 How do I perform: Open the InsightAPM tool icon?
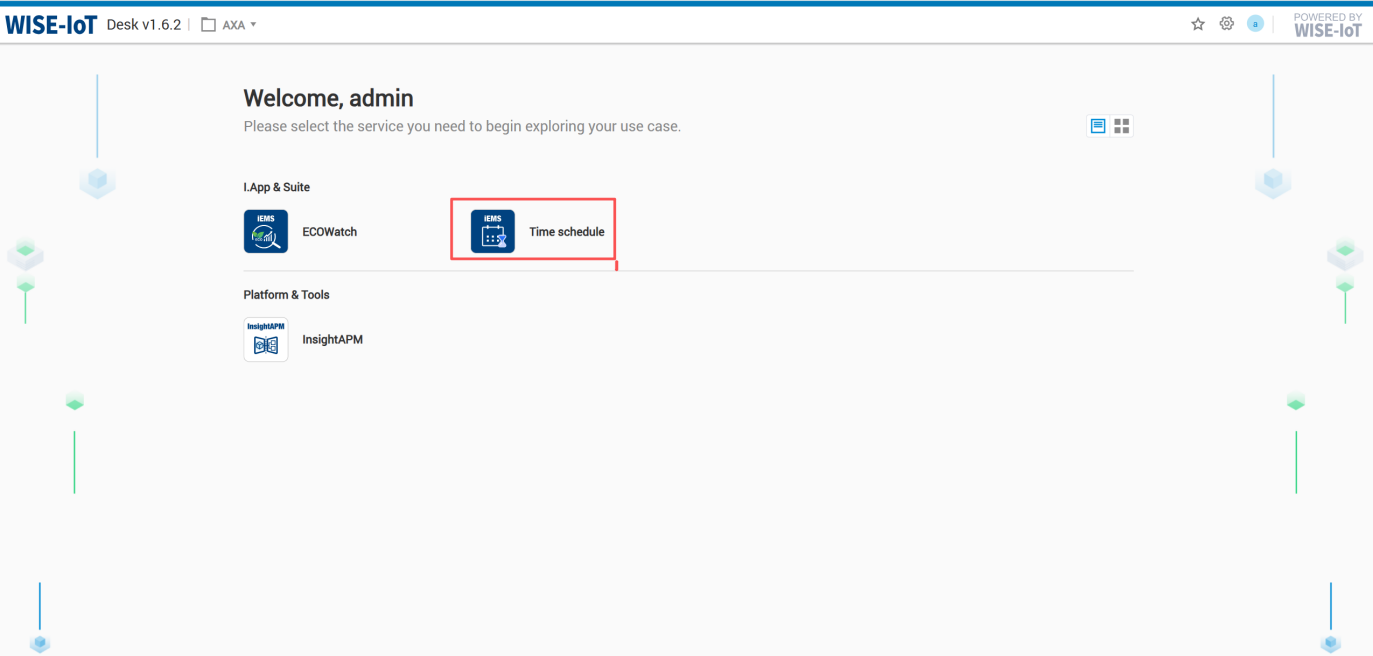pyautogui.click(x=265, y=339)
